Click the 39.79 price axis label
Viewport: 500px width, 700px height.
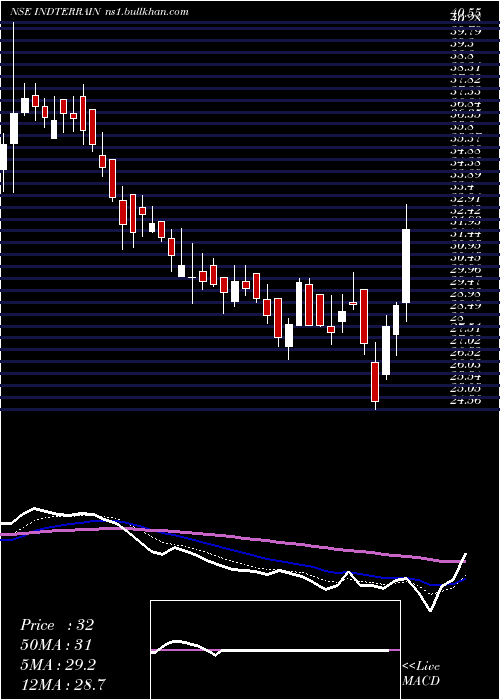[x=466, y=31]
